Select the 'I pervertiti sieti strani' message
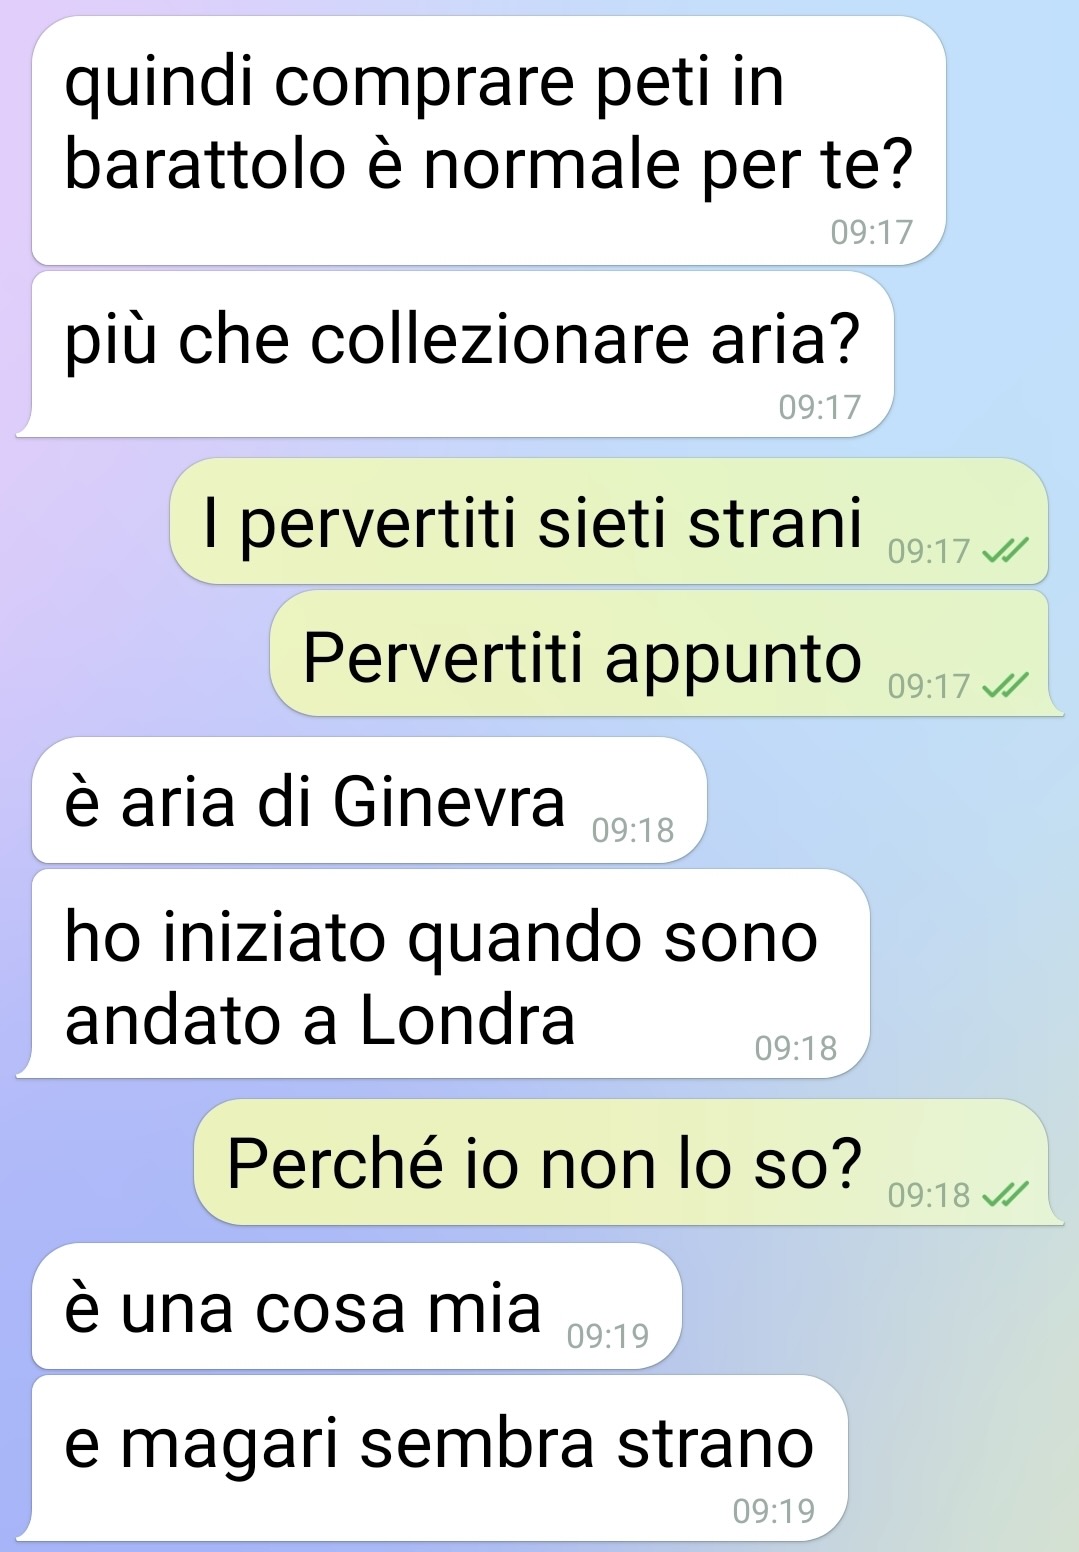This screenshot has width=1079, height=1552. click(609, 521)
